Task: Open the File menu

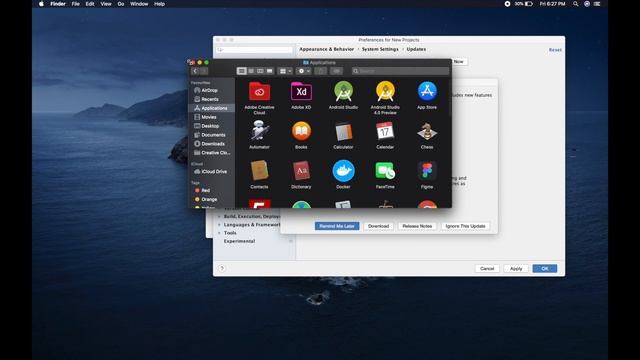Action: click(x=76, y=4)
